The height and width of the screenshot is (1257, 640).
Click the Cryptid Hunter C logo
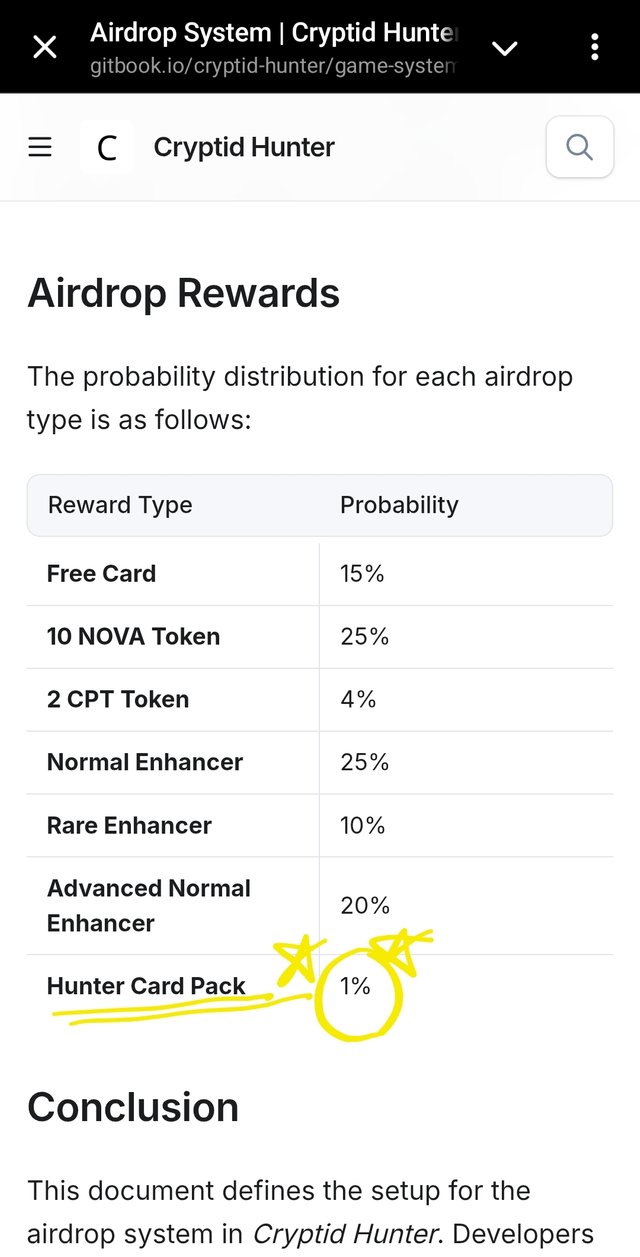[107, 148]
